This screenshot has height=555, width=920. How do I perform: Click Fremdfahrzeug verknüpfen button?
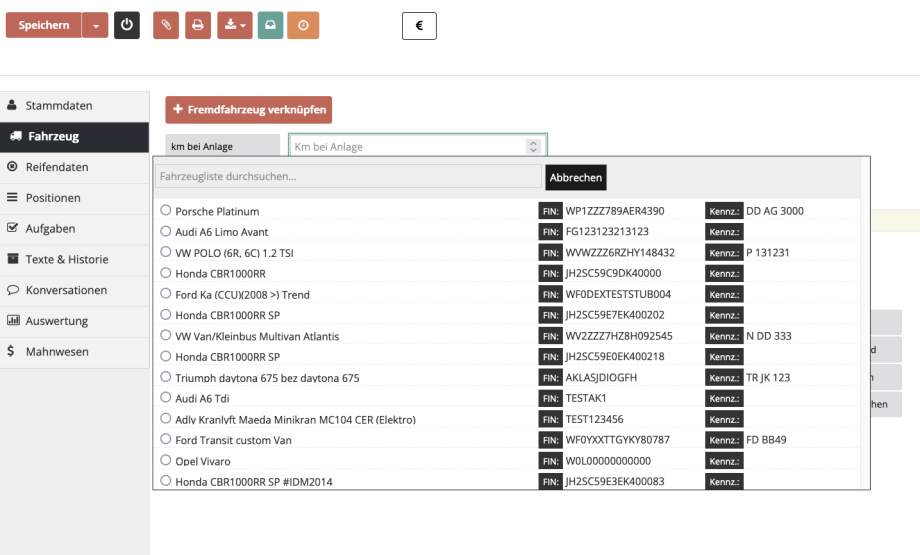(x=248, y=109)
